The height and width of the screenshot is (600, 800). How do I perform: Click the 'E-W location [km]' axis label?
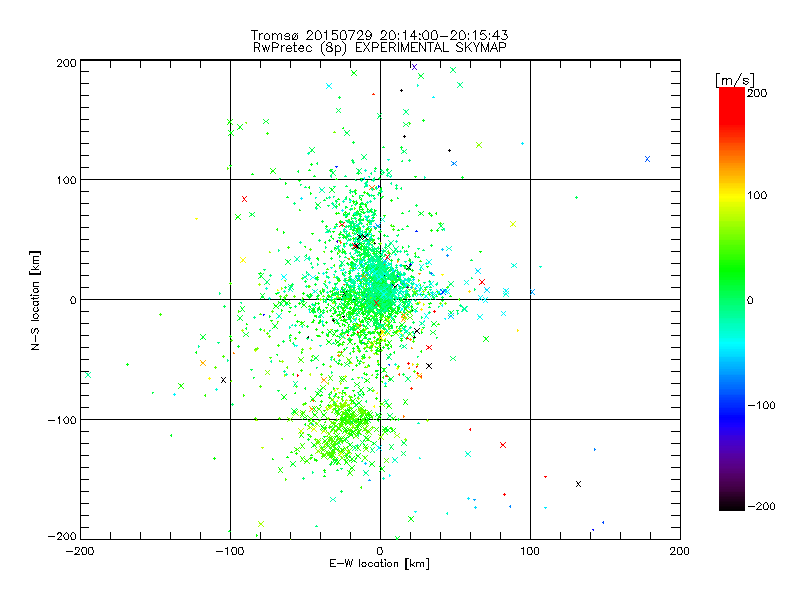(379, 564)
